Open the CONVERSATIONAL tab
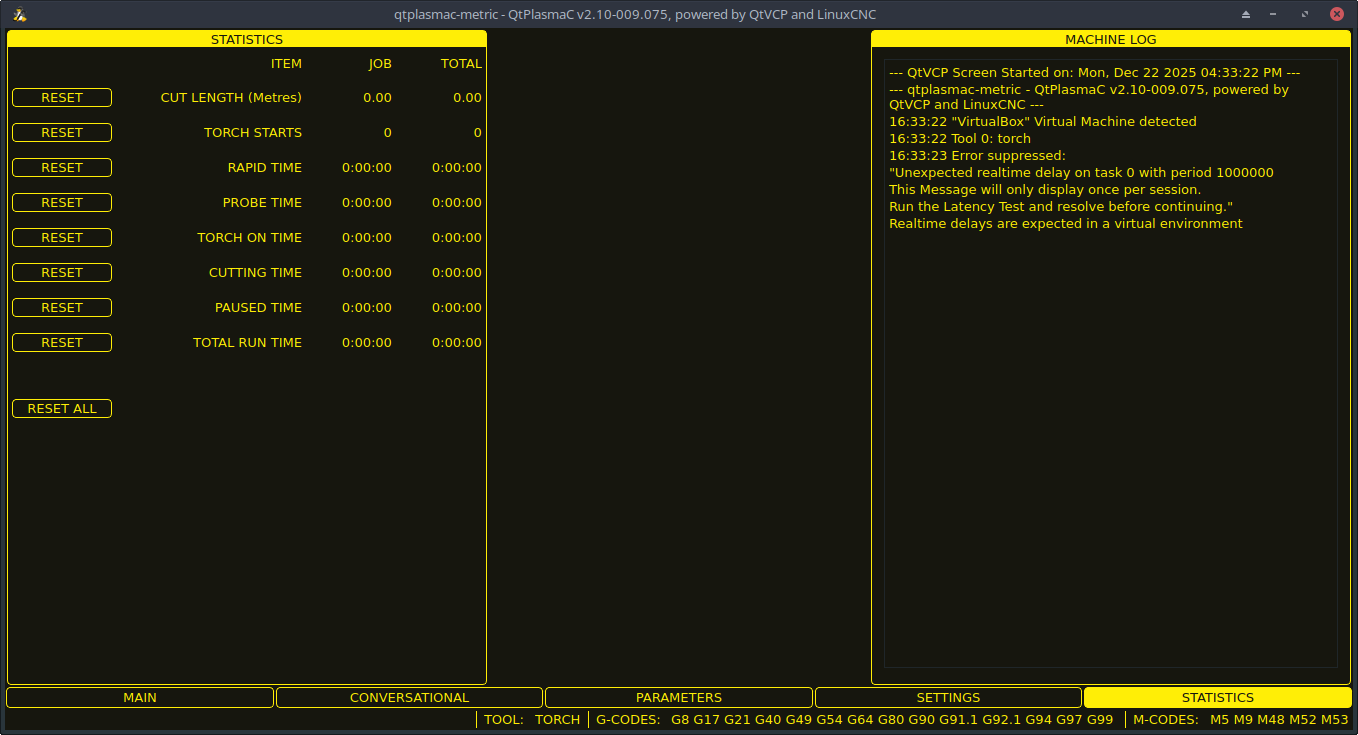 pyautogui.click(x=409, y=697)
